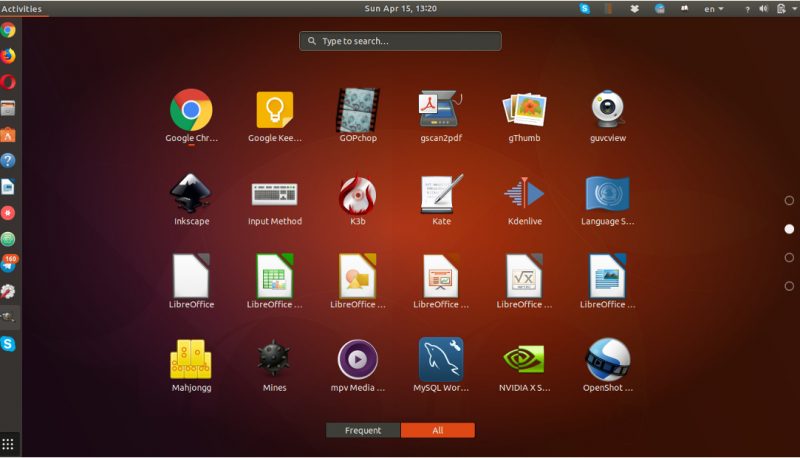Screen dimensions: 800x458
Task: Launch K3b disc burner
Action: [358, 193]
